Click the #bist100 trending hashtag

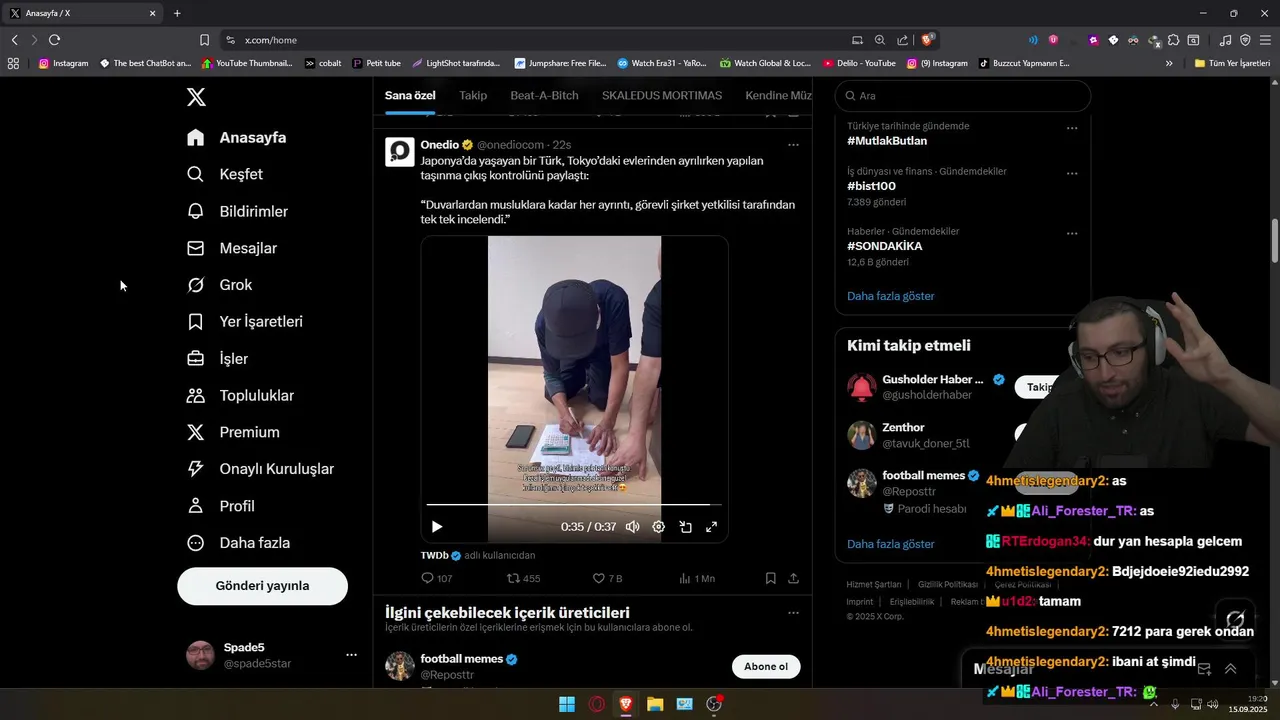871,186
